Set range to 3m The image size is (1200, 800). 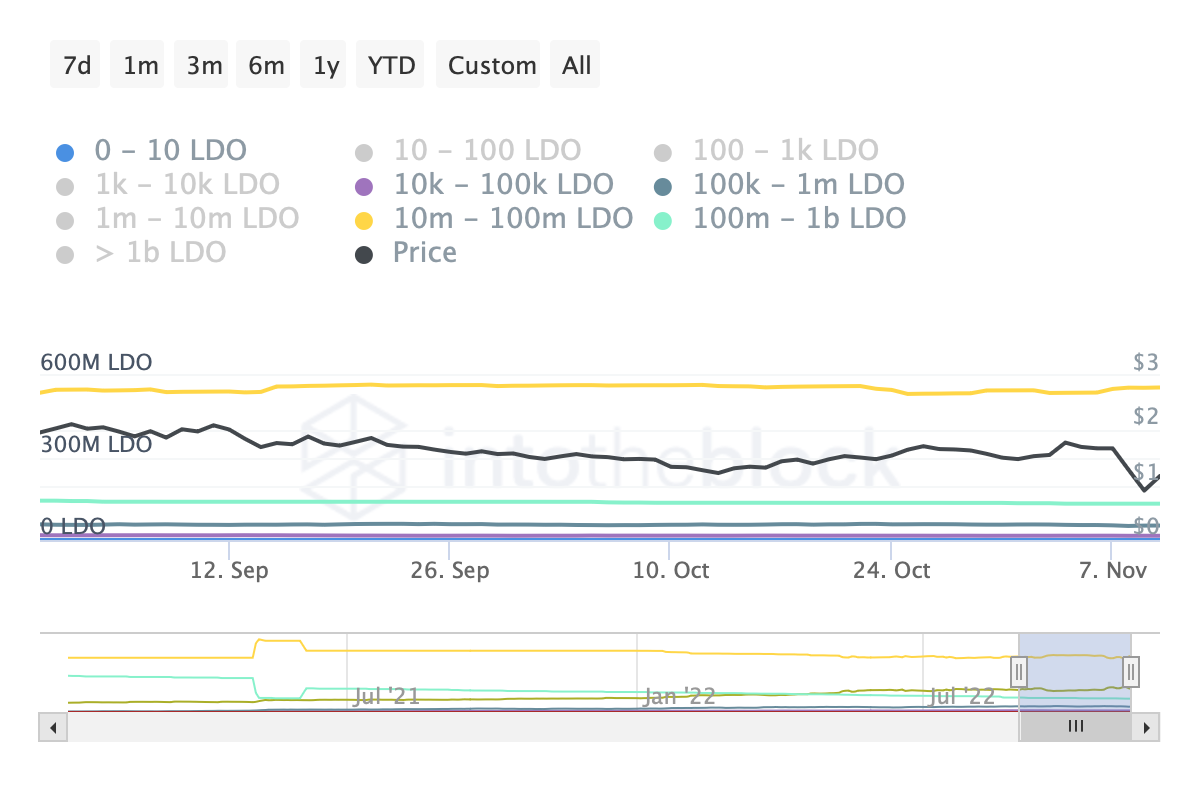204,66
